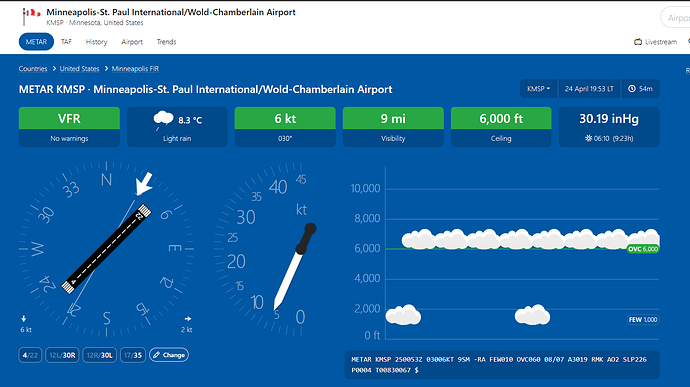Select runway 12L/30R toggle
This screenshot has width=690, height=387.
[x=62, y=355]
